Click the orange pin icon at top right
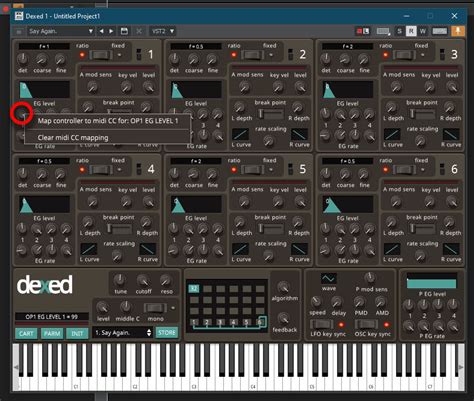This screenshot has height=401, width=474. tap(458, 31)
